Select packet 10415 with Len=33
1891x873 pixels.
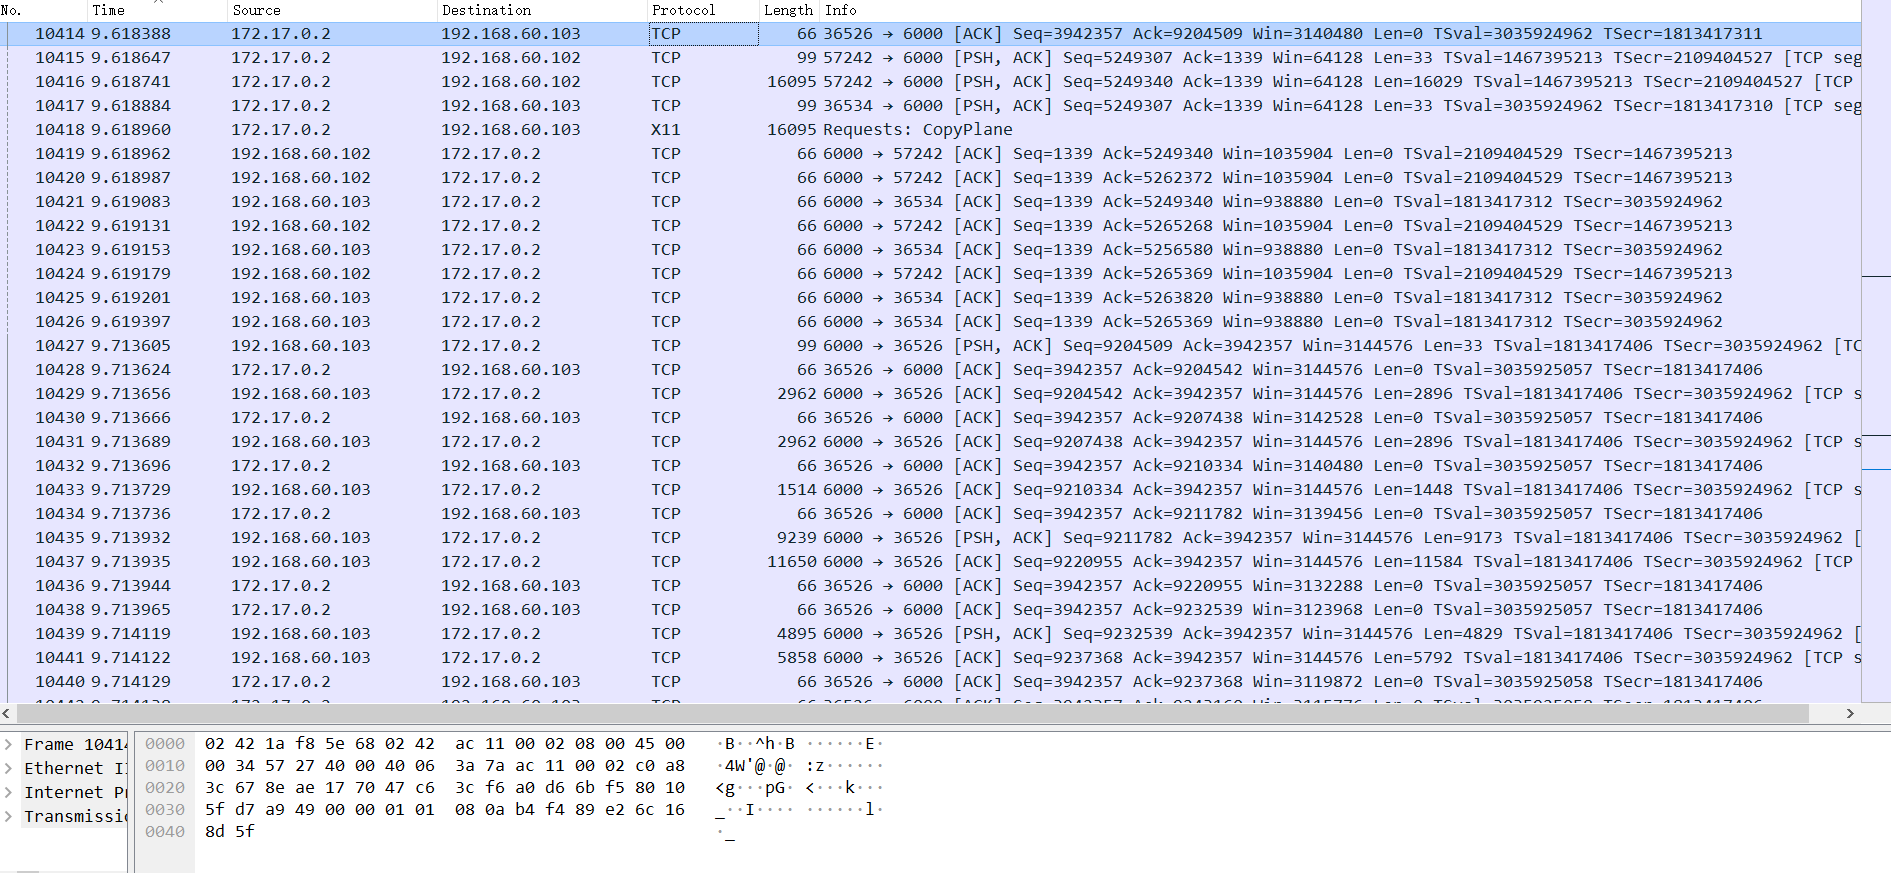pos(930,58)
